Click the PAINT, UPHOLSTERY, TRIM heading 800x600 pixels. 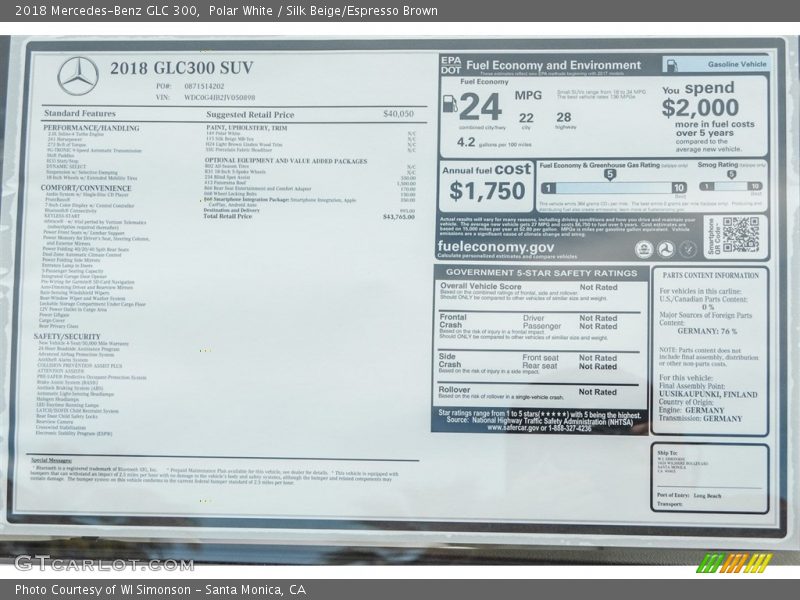click(247, 128)
